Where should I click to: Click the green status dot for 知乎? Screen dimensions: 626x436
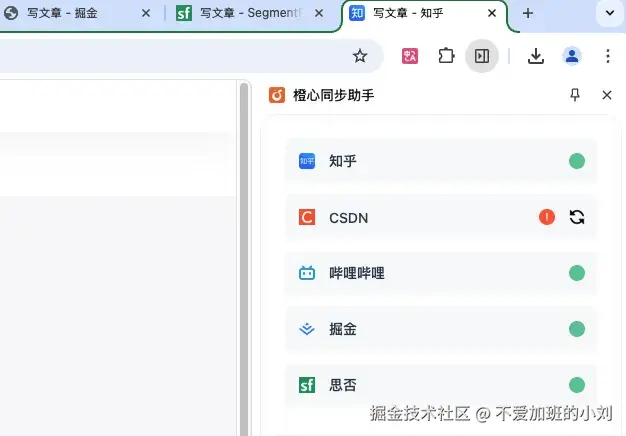[x=576, y=161]
